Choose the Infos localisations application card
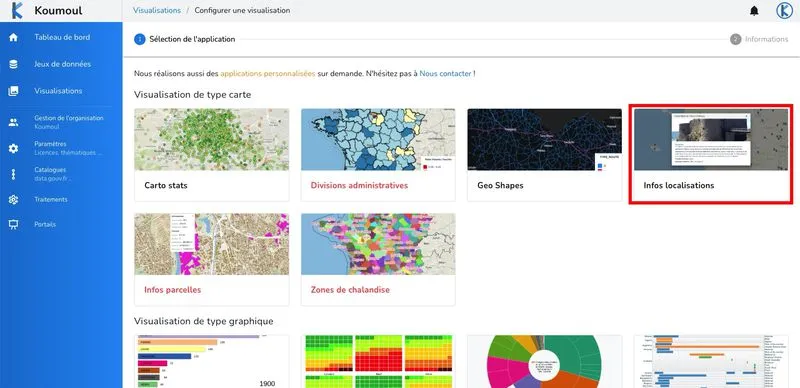 coord(711,155)
